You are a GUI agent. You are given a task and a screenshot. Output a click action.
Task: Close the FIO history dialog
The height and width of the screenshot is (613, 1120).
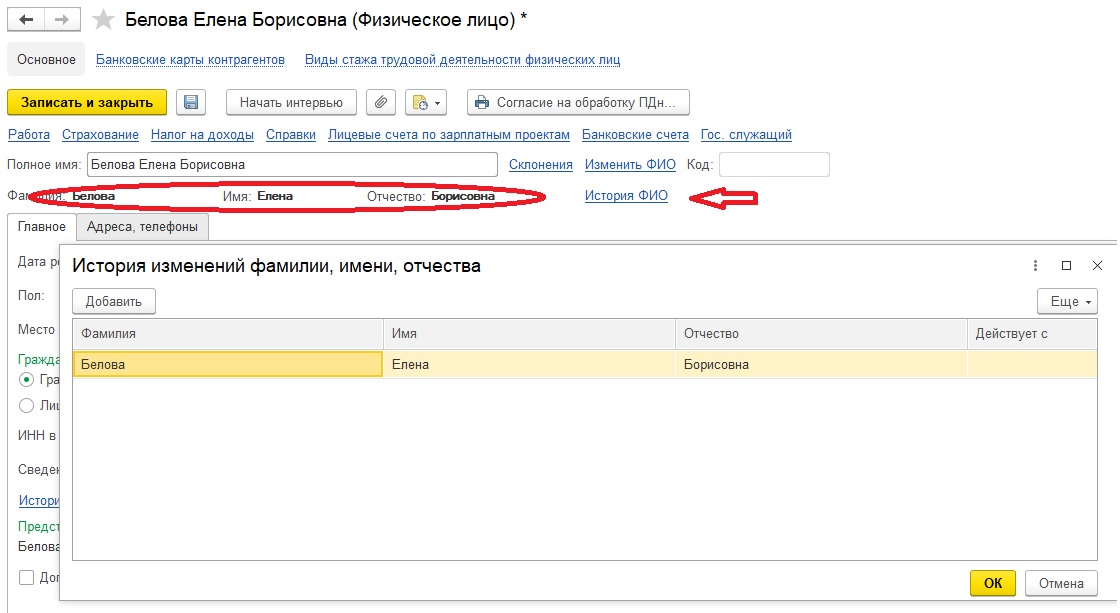[1097, 266]
